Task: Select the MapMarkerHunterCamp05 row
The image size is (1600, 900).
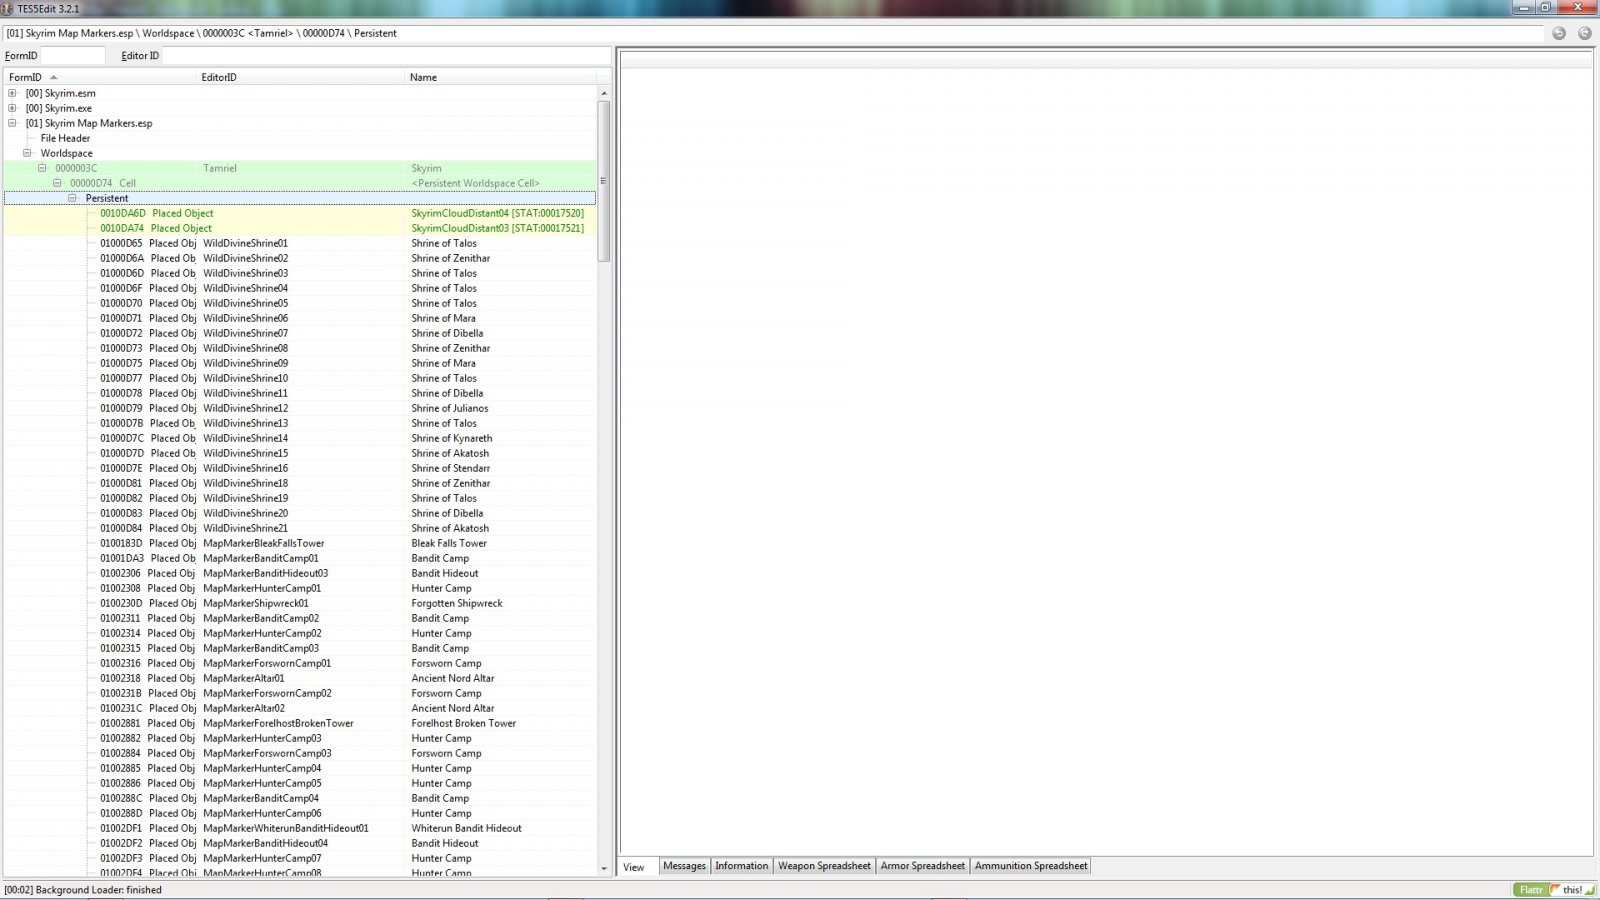Action: point(300,783)
